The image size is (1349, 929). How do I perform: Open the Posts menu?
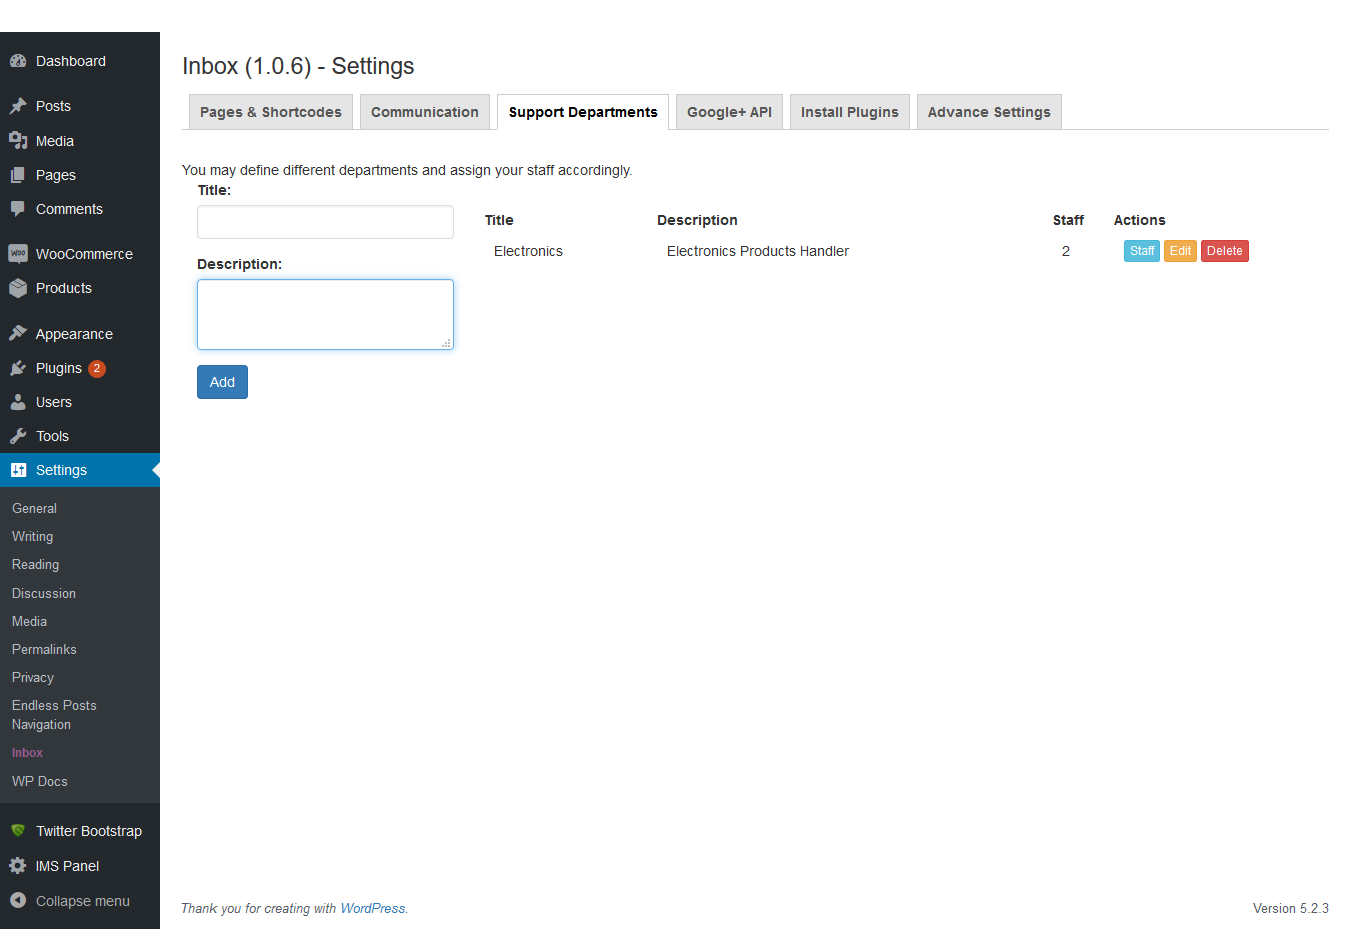[80, 106]
